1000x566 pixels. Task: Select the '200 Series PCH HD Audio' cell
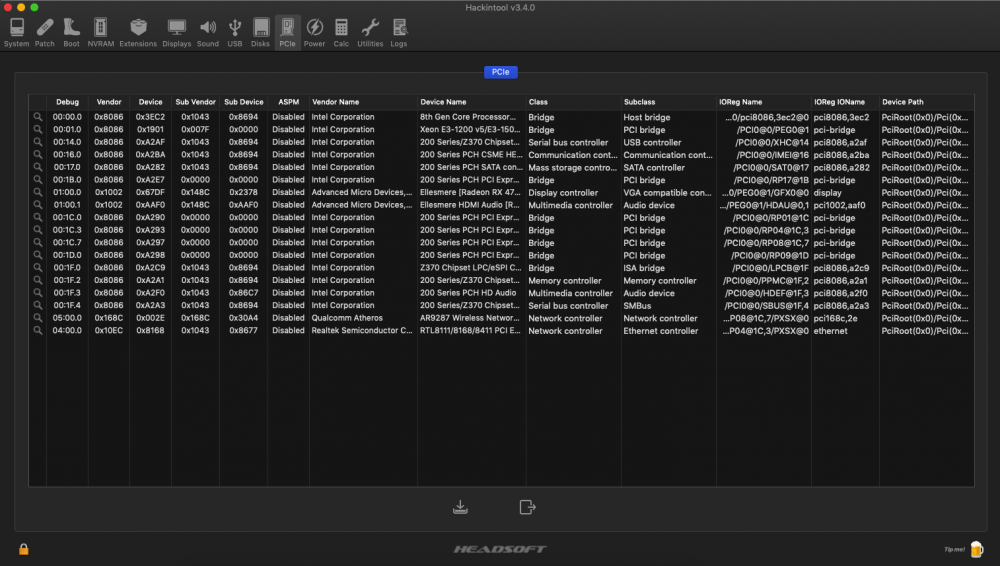468,293
